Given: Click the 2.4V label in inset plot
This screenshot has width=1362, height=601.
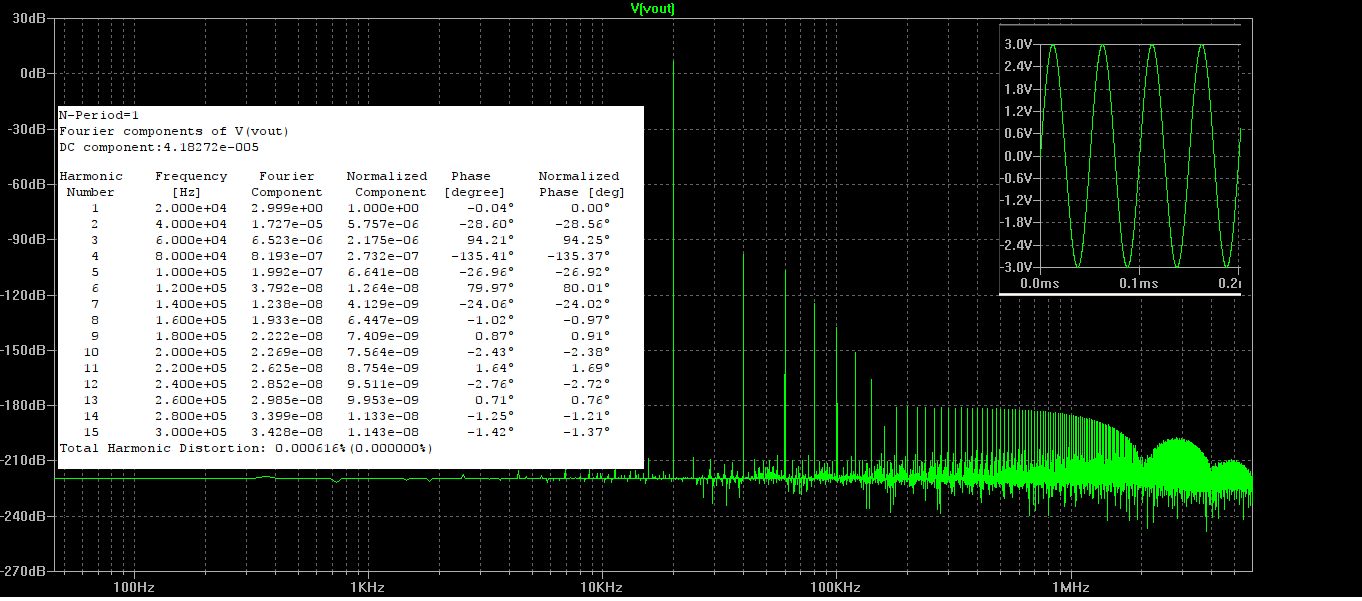Looking at the screenshot, I should pos(1018,66).
